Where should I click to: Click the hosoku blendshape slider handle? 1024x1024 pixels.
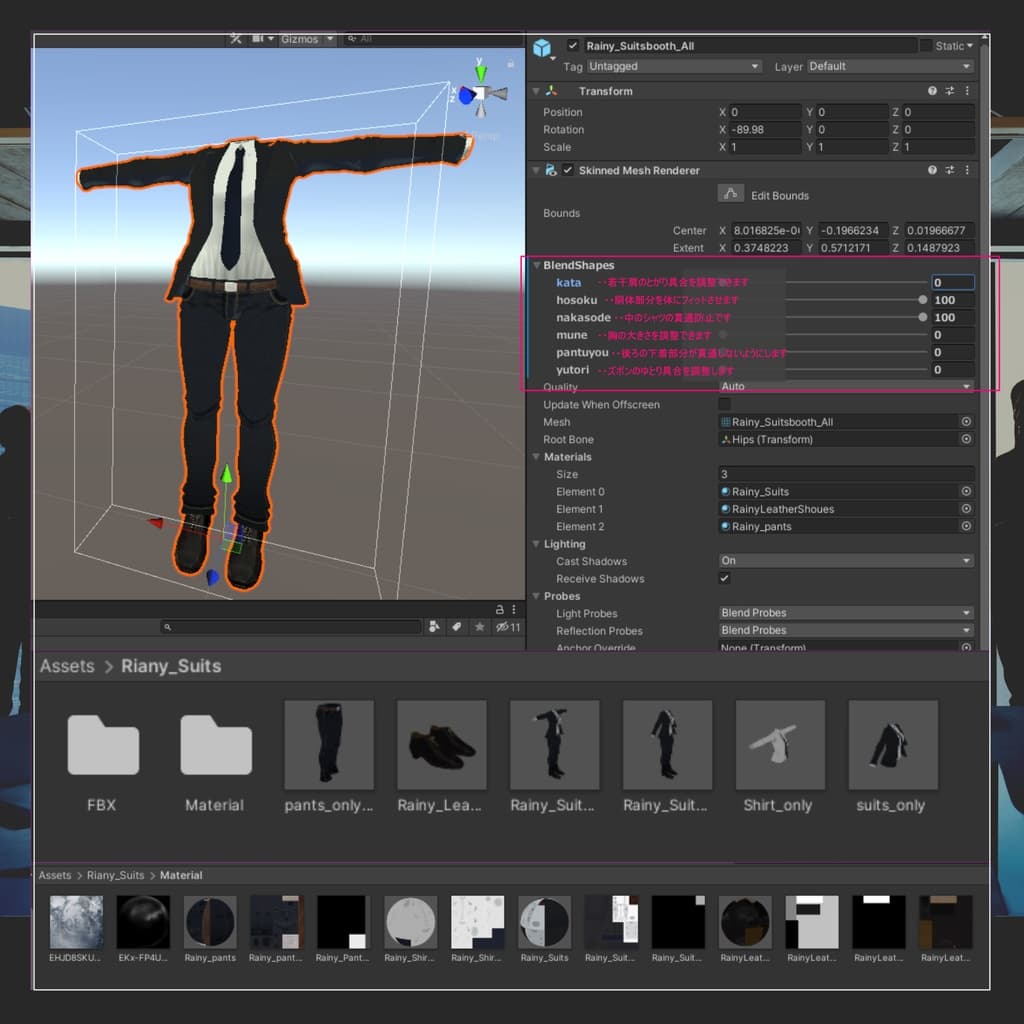[922, 300]
